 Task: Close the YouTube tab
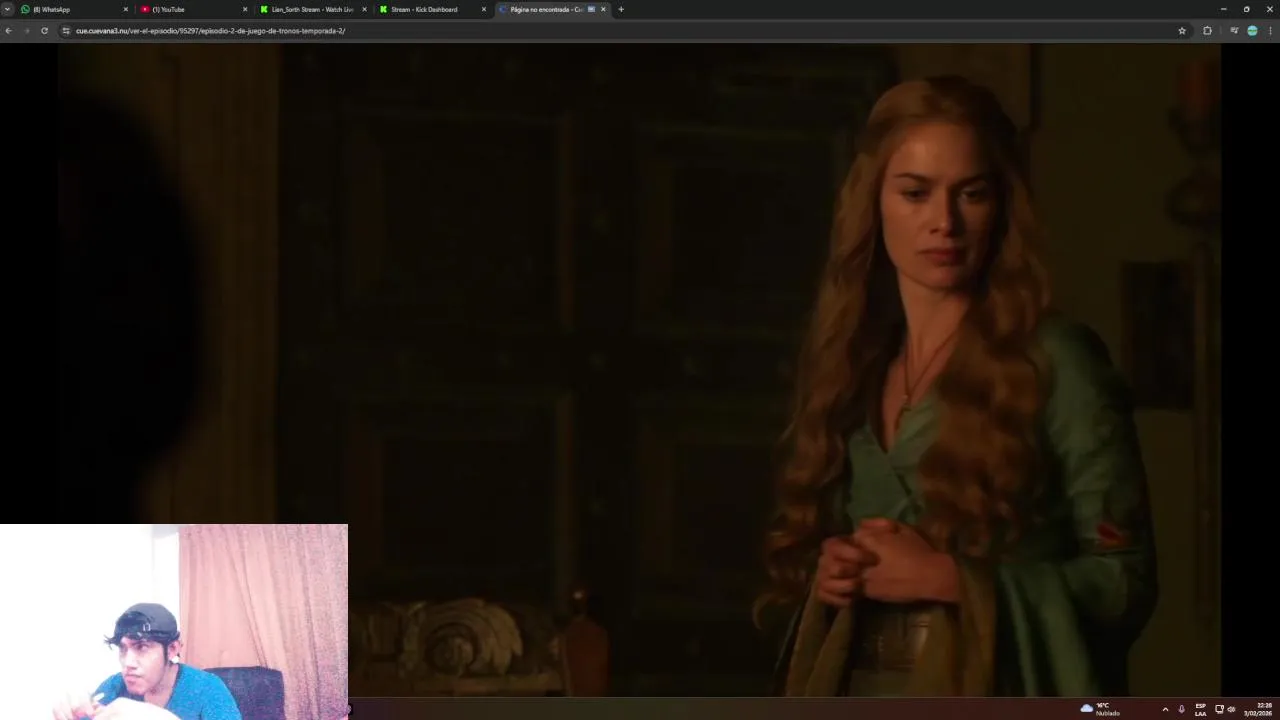(x=245, y=9)
